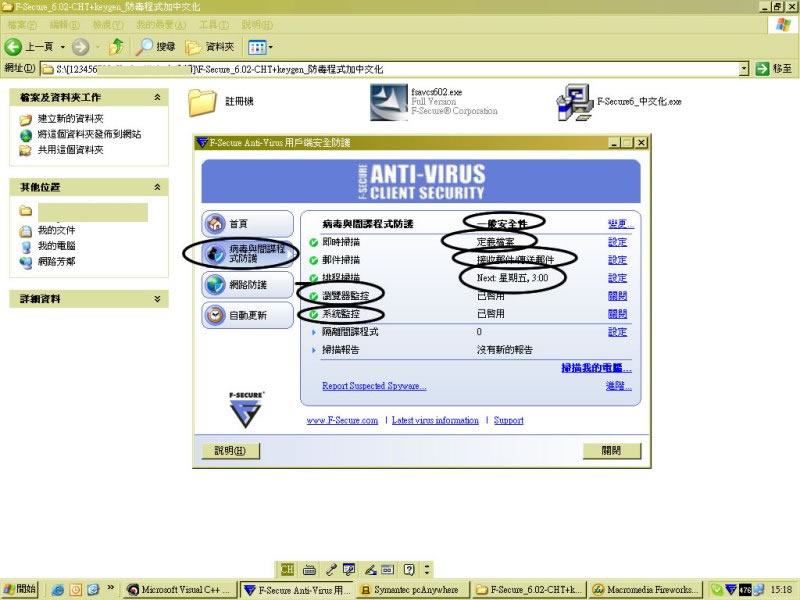
Task: Click the green status icon for 郵件掃描
Action: point(314,260)
